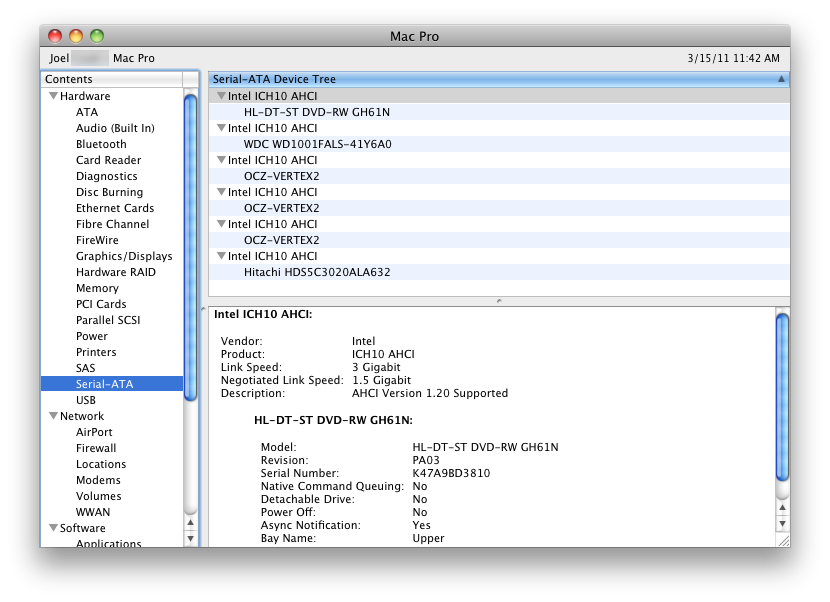This screenshot has width=830, height=602.
Task: Select Printers in the sidebar
Action: (x=96, y=352)
